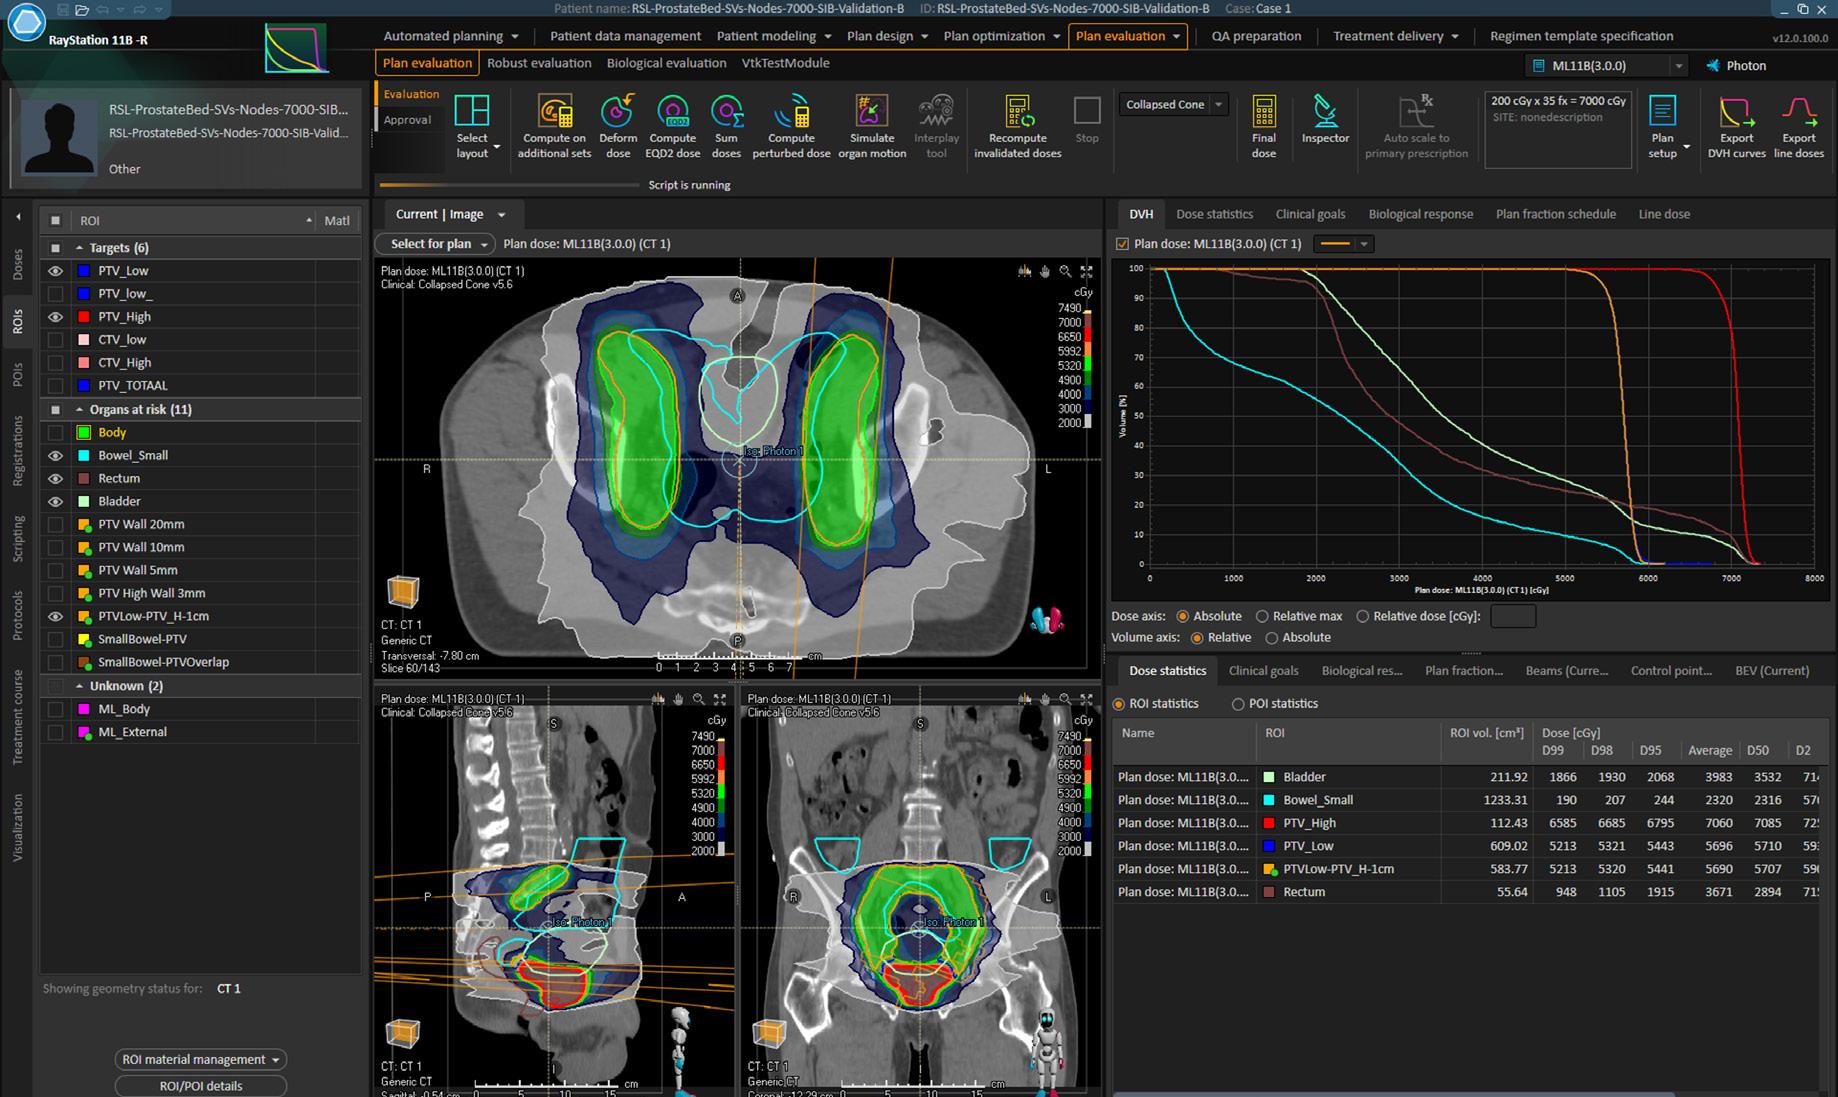Maximize the coronal view
The height and width of the screenshot is (1097, 1838).
pos(1087,699)
